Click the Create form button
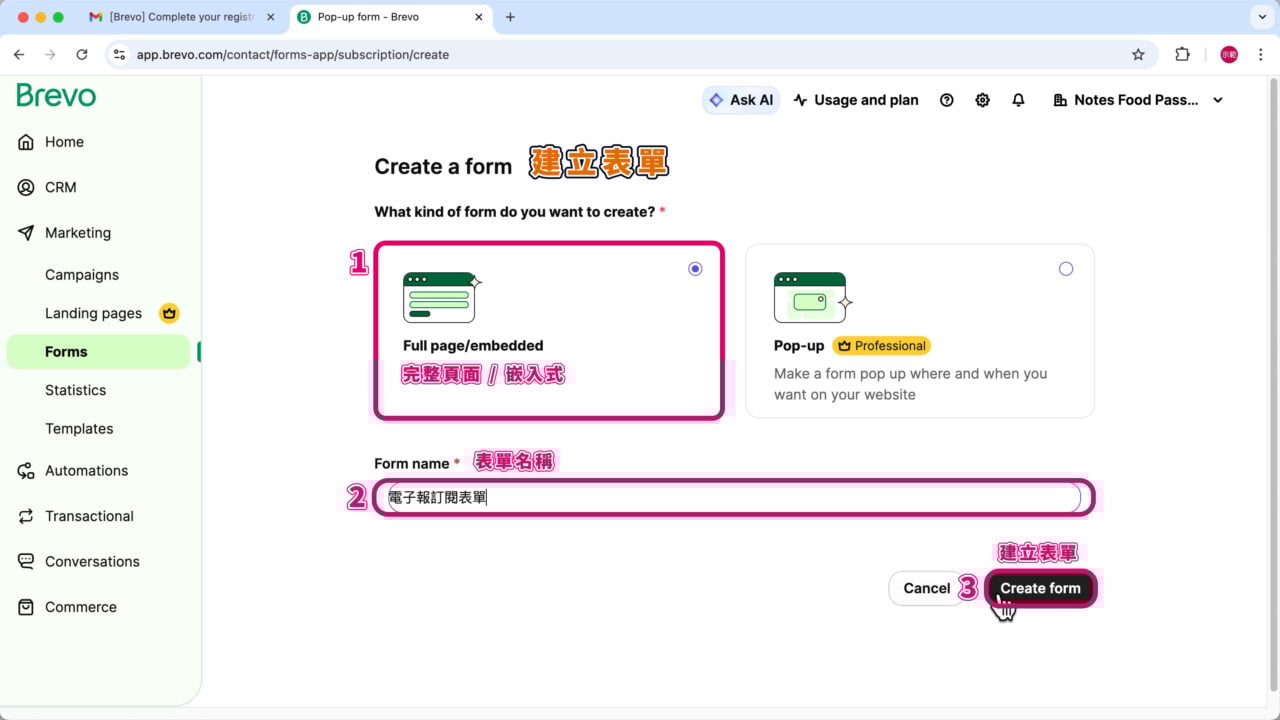1280x720 pixels. point(1040,588)
